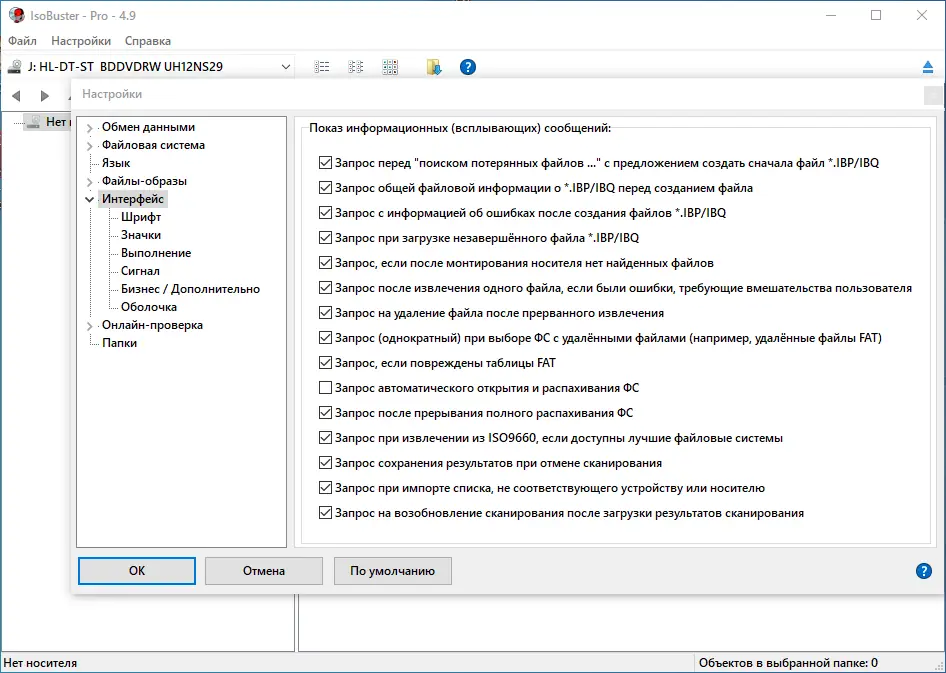This screenshot has width=946, height=673.
Task: Expand the 'Файловая система' tree node arrow
Action: pos(90,146)
